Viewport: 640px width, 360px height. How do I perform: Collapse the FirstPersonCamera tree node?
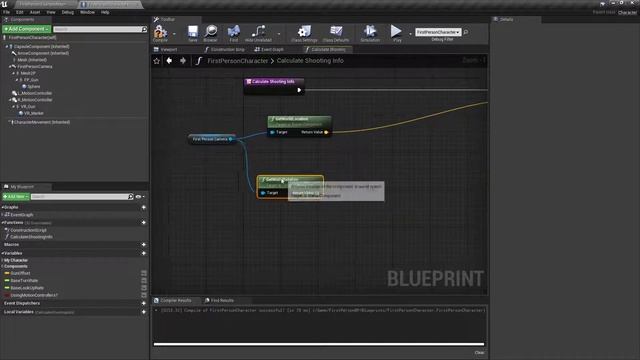[x=10, y=67]
